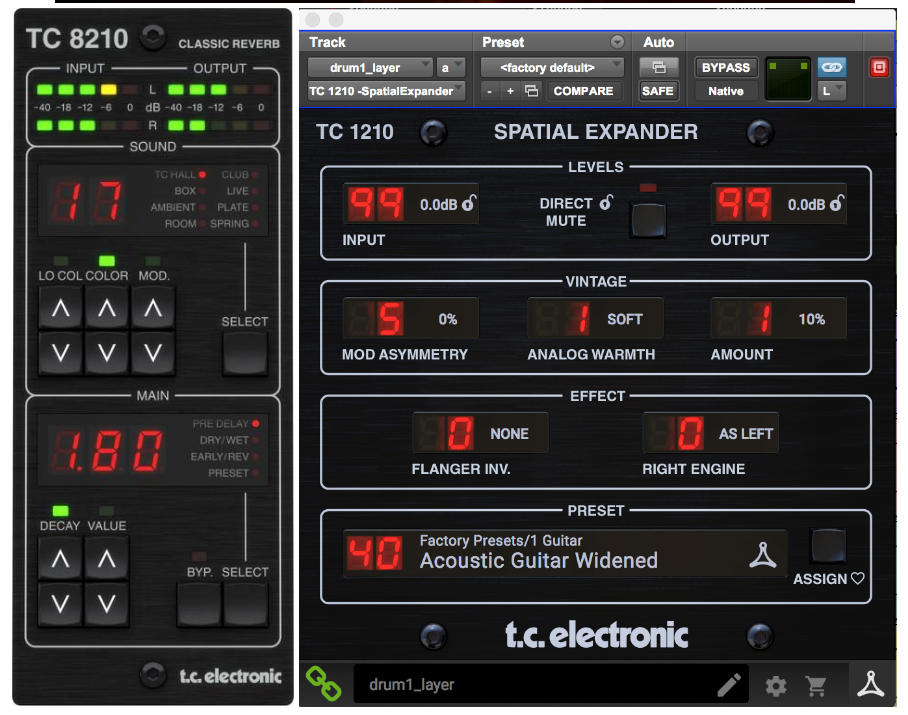This screenshot has height=715, width=908.
Task: Click the ANALOG WARMTH SOFT display
Action: 595,318
